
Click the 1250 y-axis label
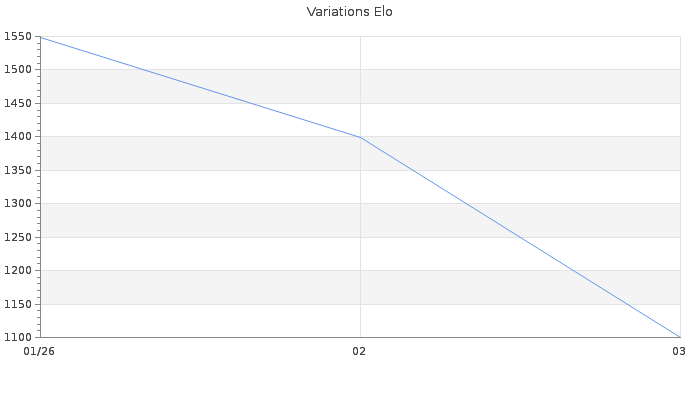pos(17,238)
